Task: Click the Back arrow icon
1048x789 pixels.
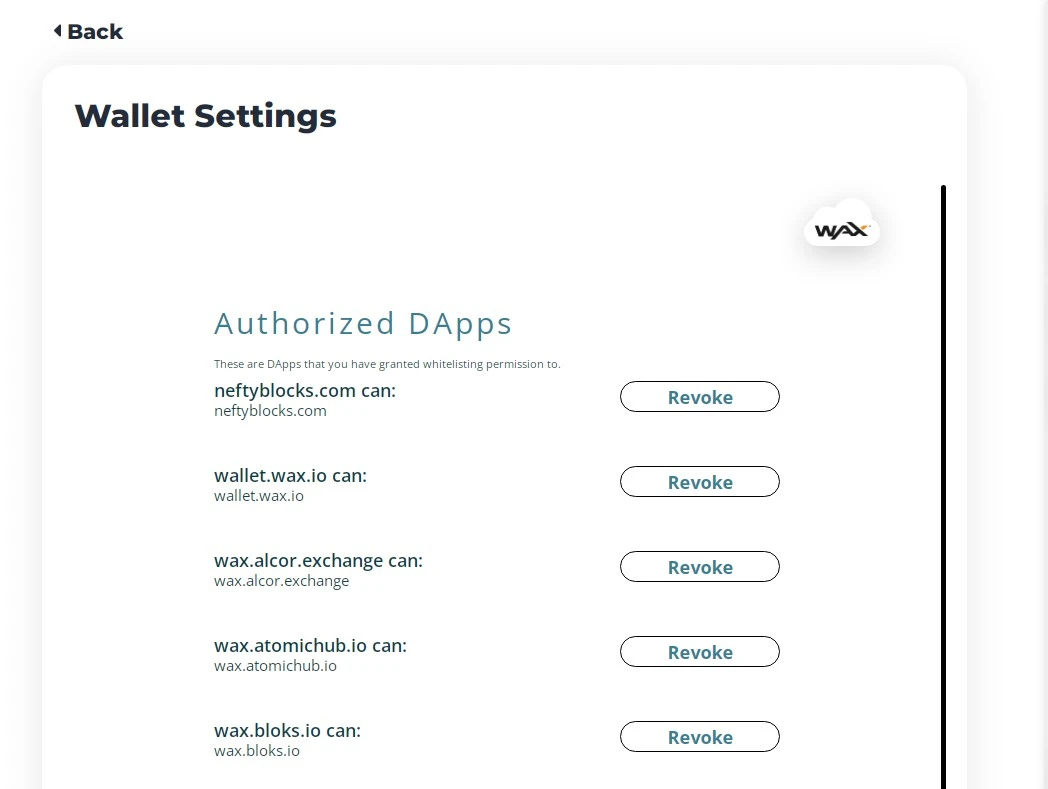Action: point(58,31)
